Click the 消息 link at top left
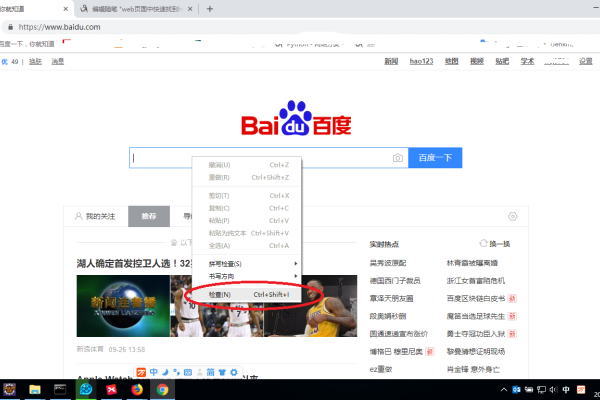Viewport: 600px width, 400px height. tap(58, 61)
